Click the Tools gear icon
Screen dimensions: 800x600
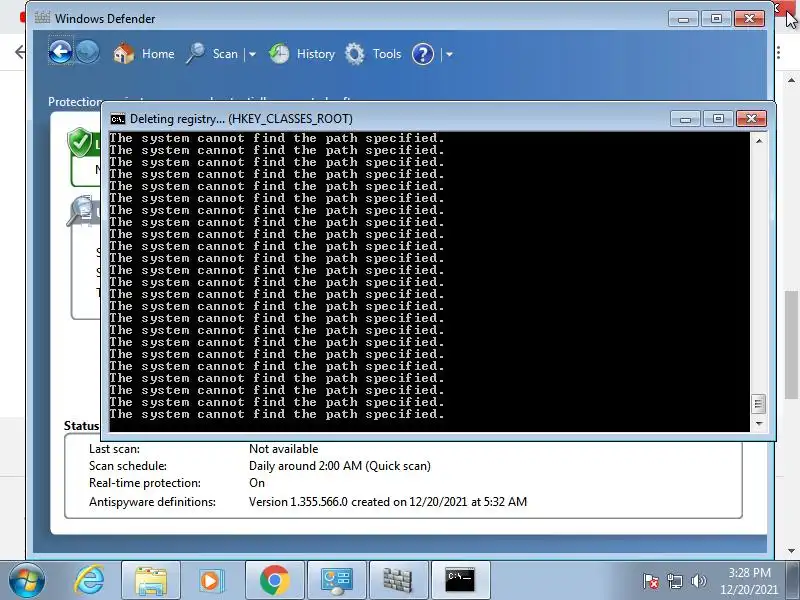click(355, 54)
